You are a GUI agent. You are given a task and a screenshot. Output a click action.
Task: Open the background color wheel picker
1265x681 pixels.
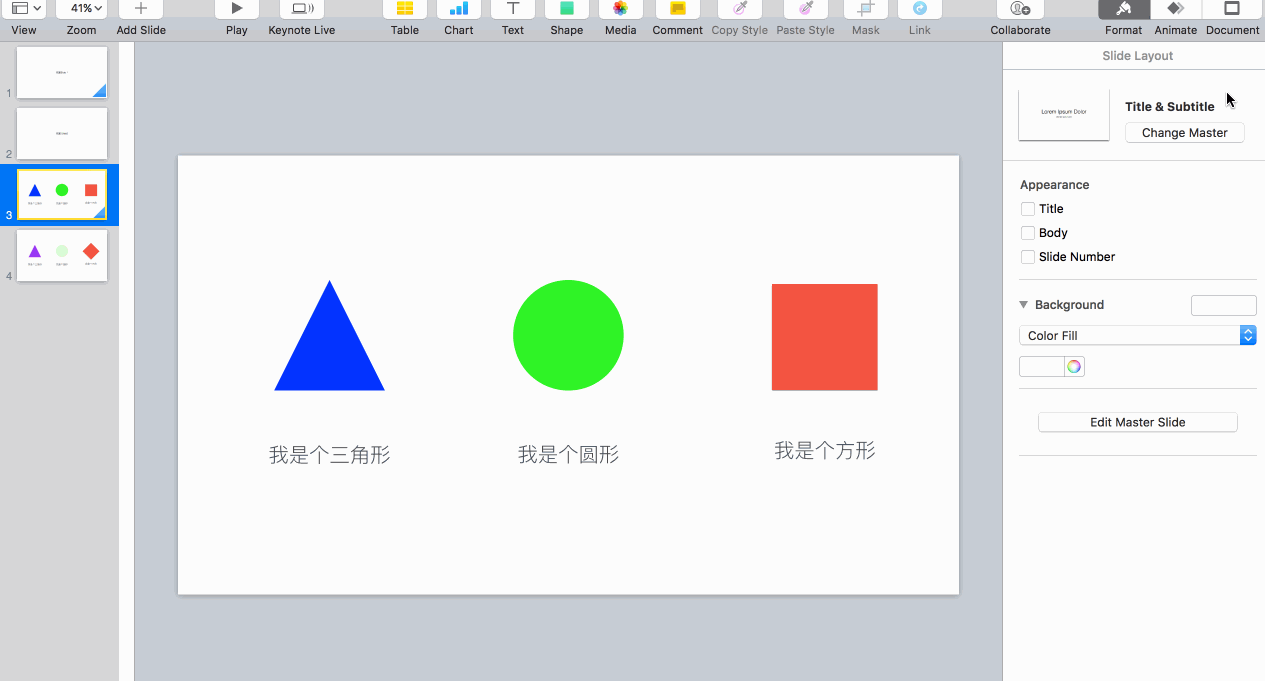1074,367
